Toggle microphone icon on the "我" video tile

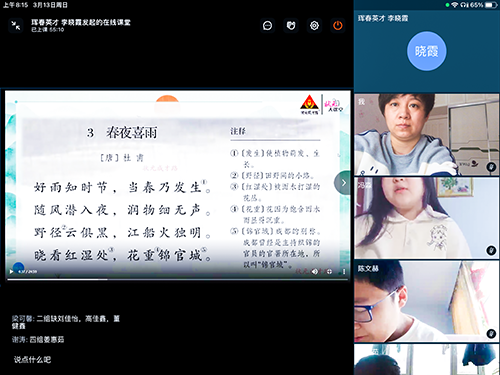pos(491,167)
